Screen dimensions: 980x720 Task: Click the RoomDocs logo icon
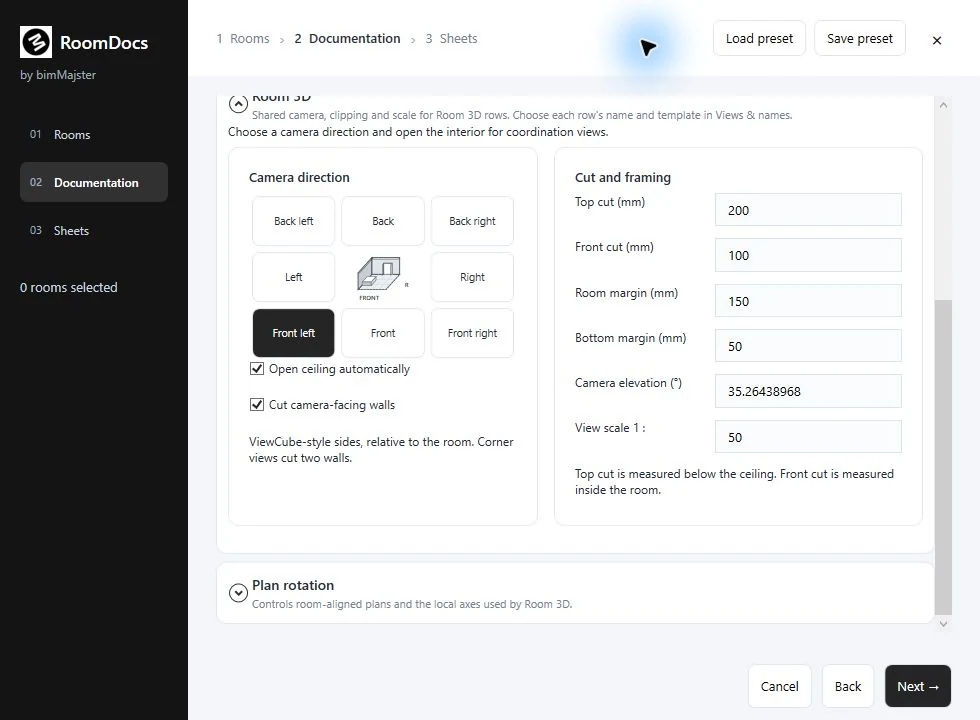[x=36, y=42]
